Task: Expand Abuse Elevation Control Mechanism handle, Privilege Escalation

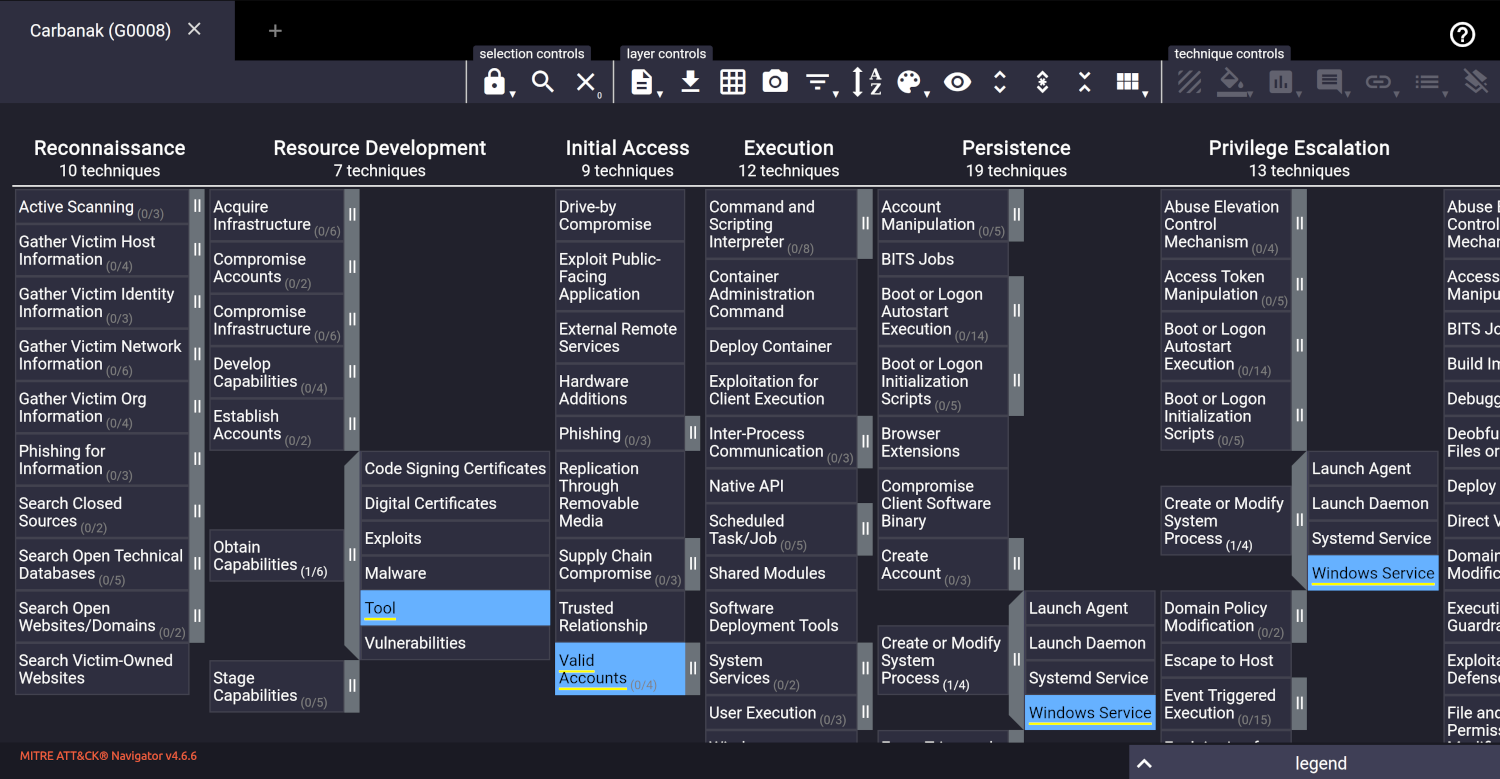Action: [1299, 224]
